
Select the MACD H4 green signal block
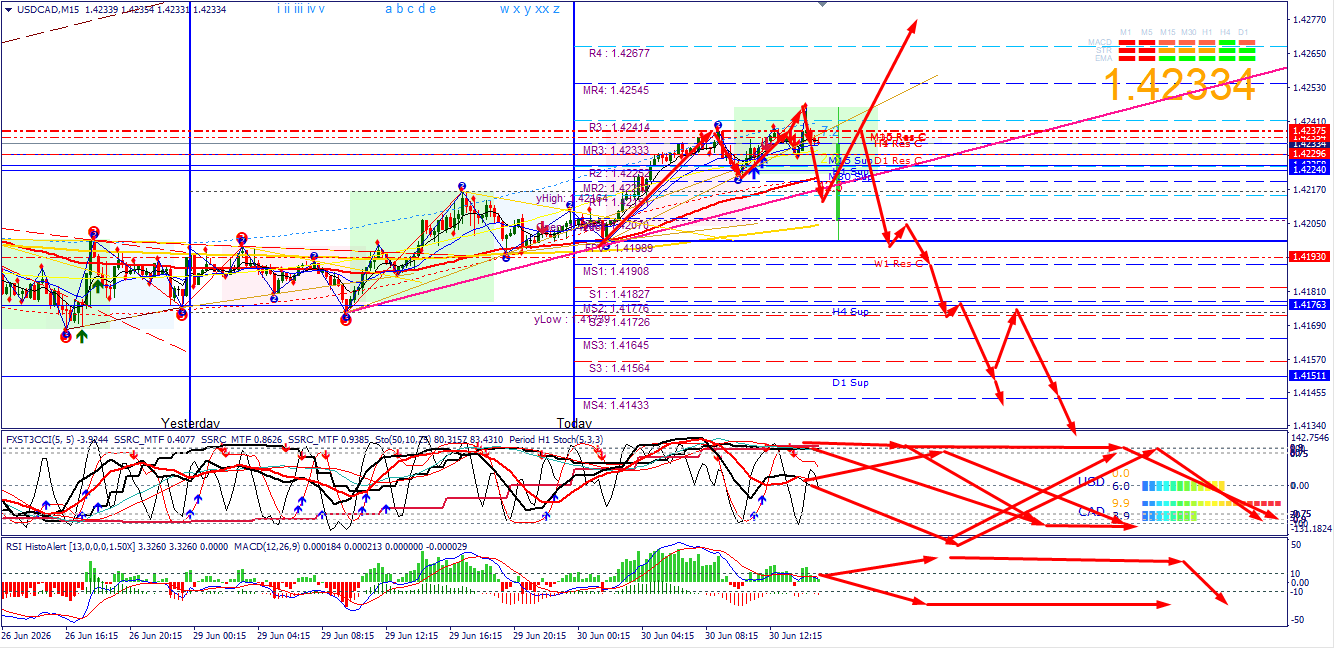(x=1227, y=43)
